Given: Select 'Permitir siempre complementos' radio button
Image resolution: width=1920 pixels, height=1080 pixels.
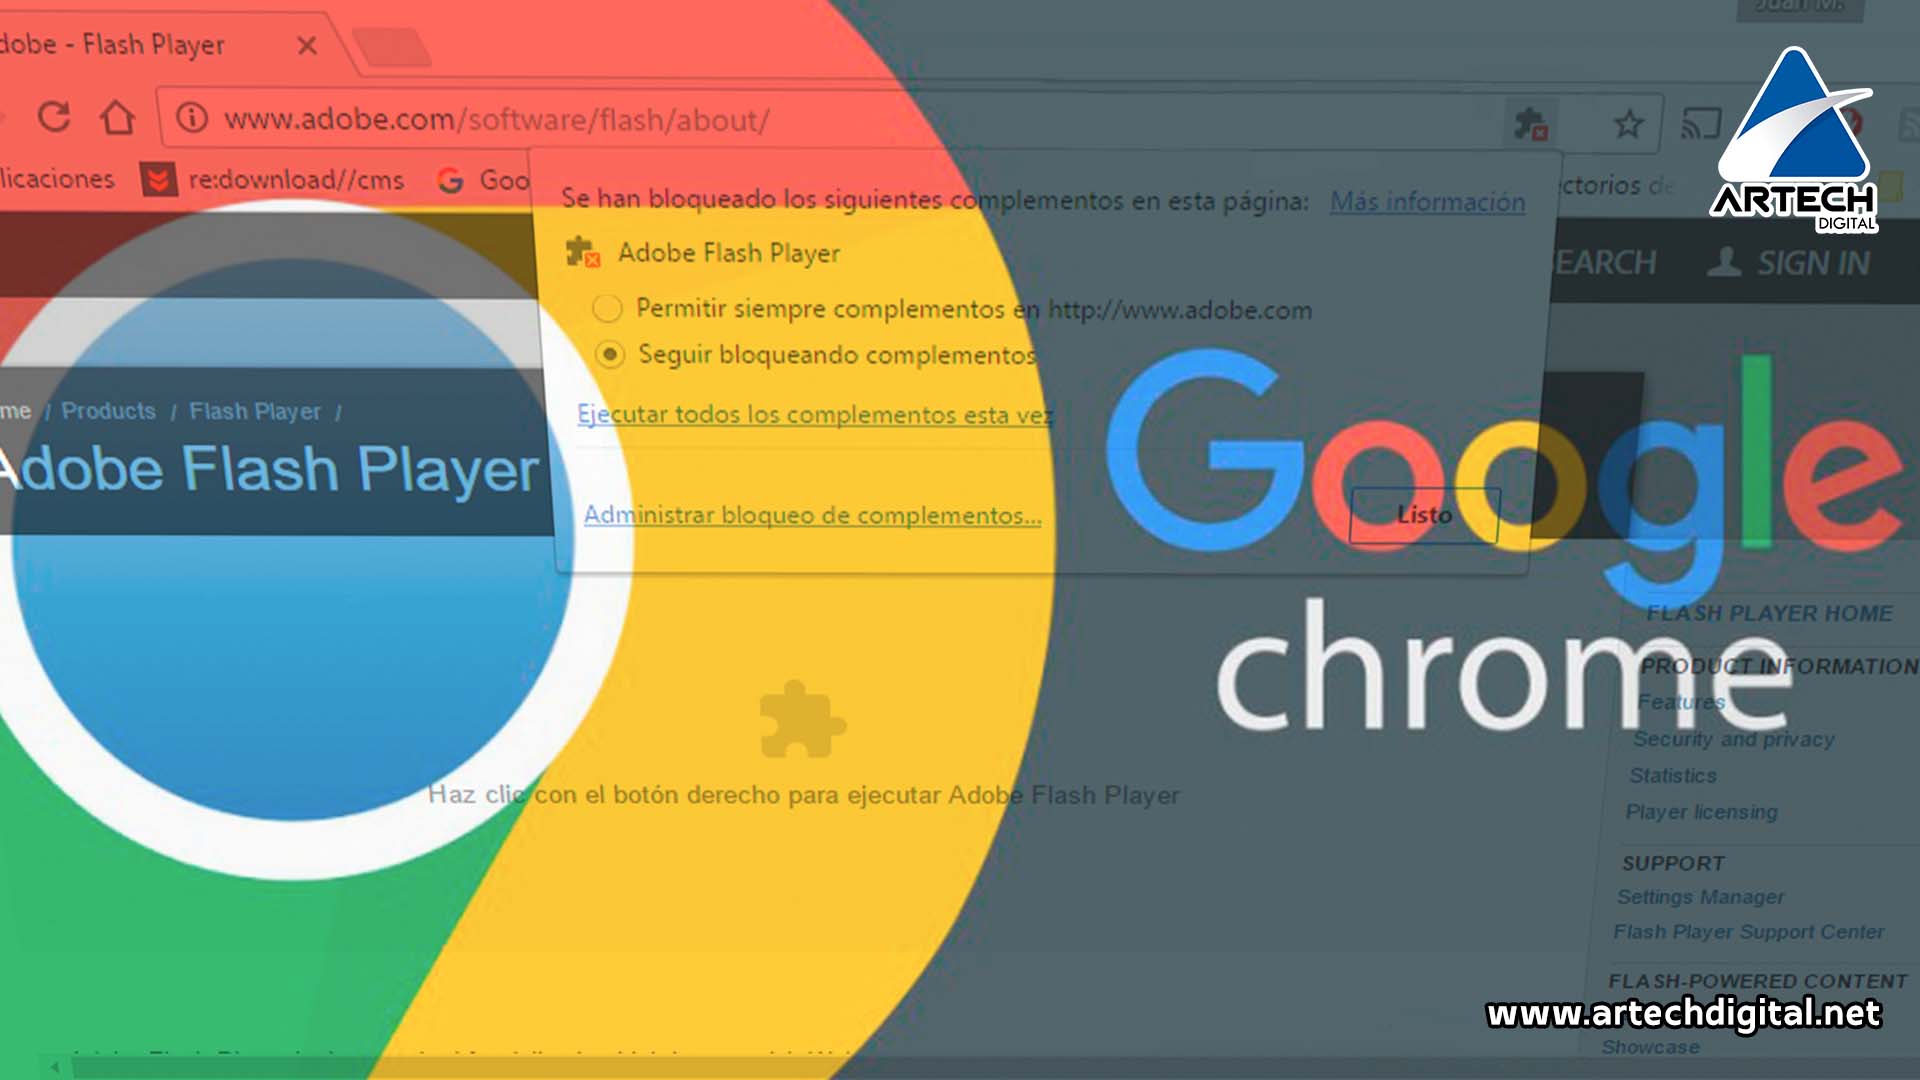Looking at the screenshot, I should pos(608,307).
